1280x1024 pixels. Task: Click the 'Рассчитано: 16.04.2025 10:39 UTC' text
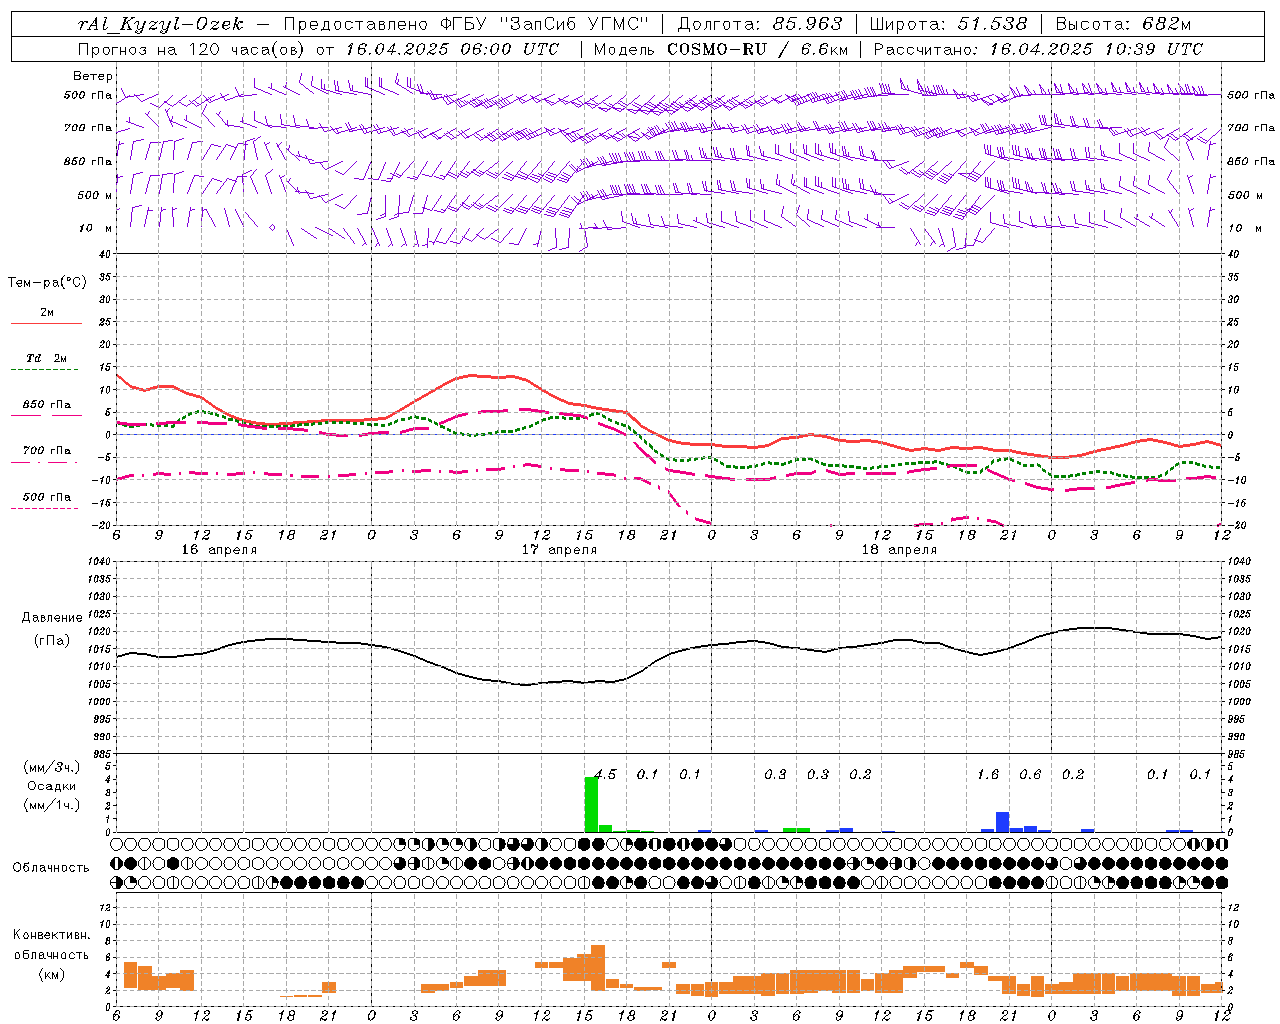coord(1038,49)
